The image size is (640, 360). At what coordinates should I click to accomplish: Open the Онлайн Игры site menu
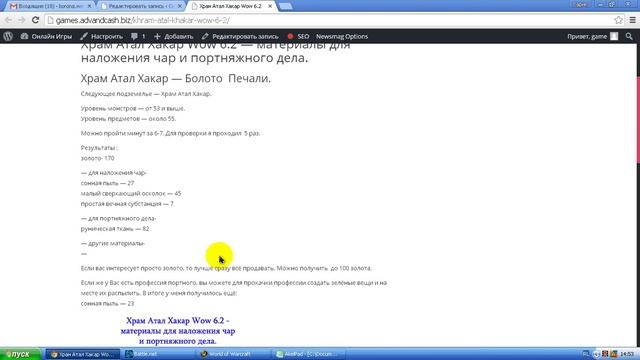point(46,36)
